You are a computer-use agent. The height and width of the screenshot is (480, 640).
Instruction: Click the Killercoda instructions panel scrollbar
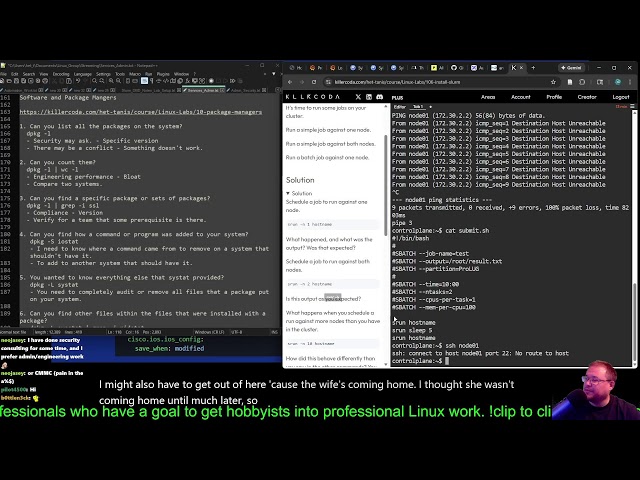click(x=386, y=185)
